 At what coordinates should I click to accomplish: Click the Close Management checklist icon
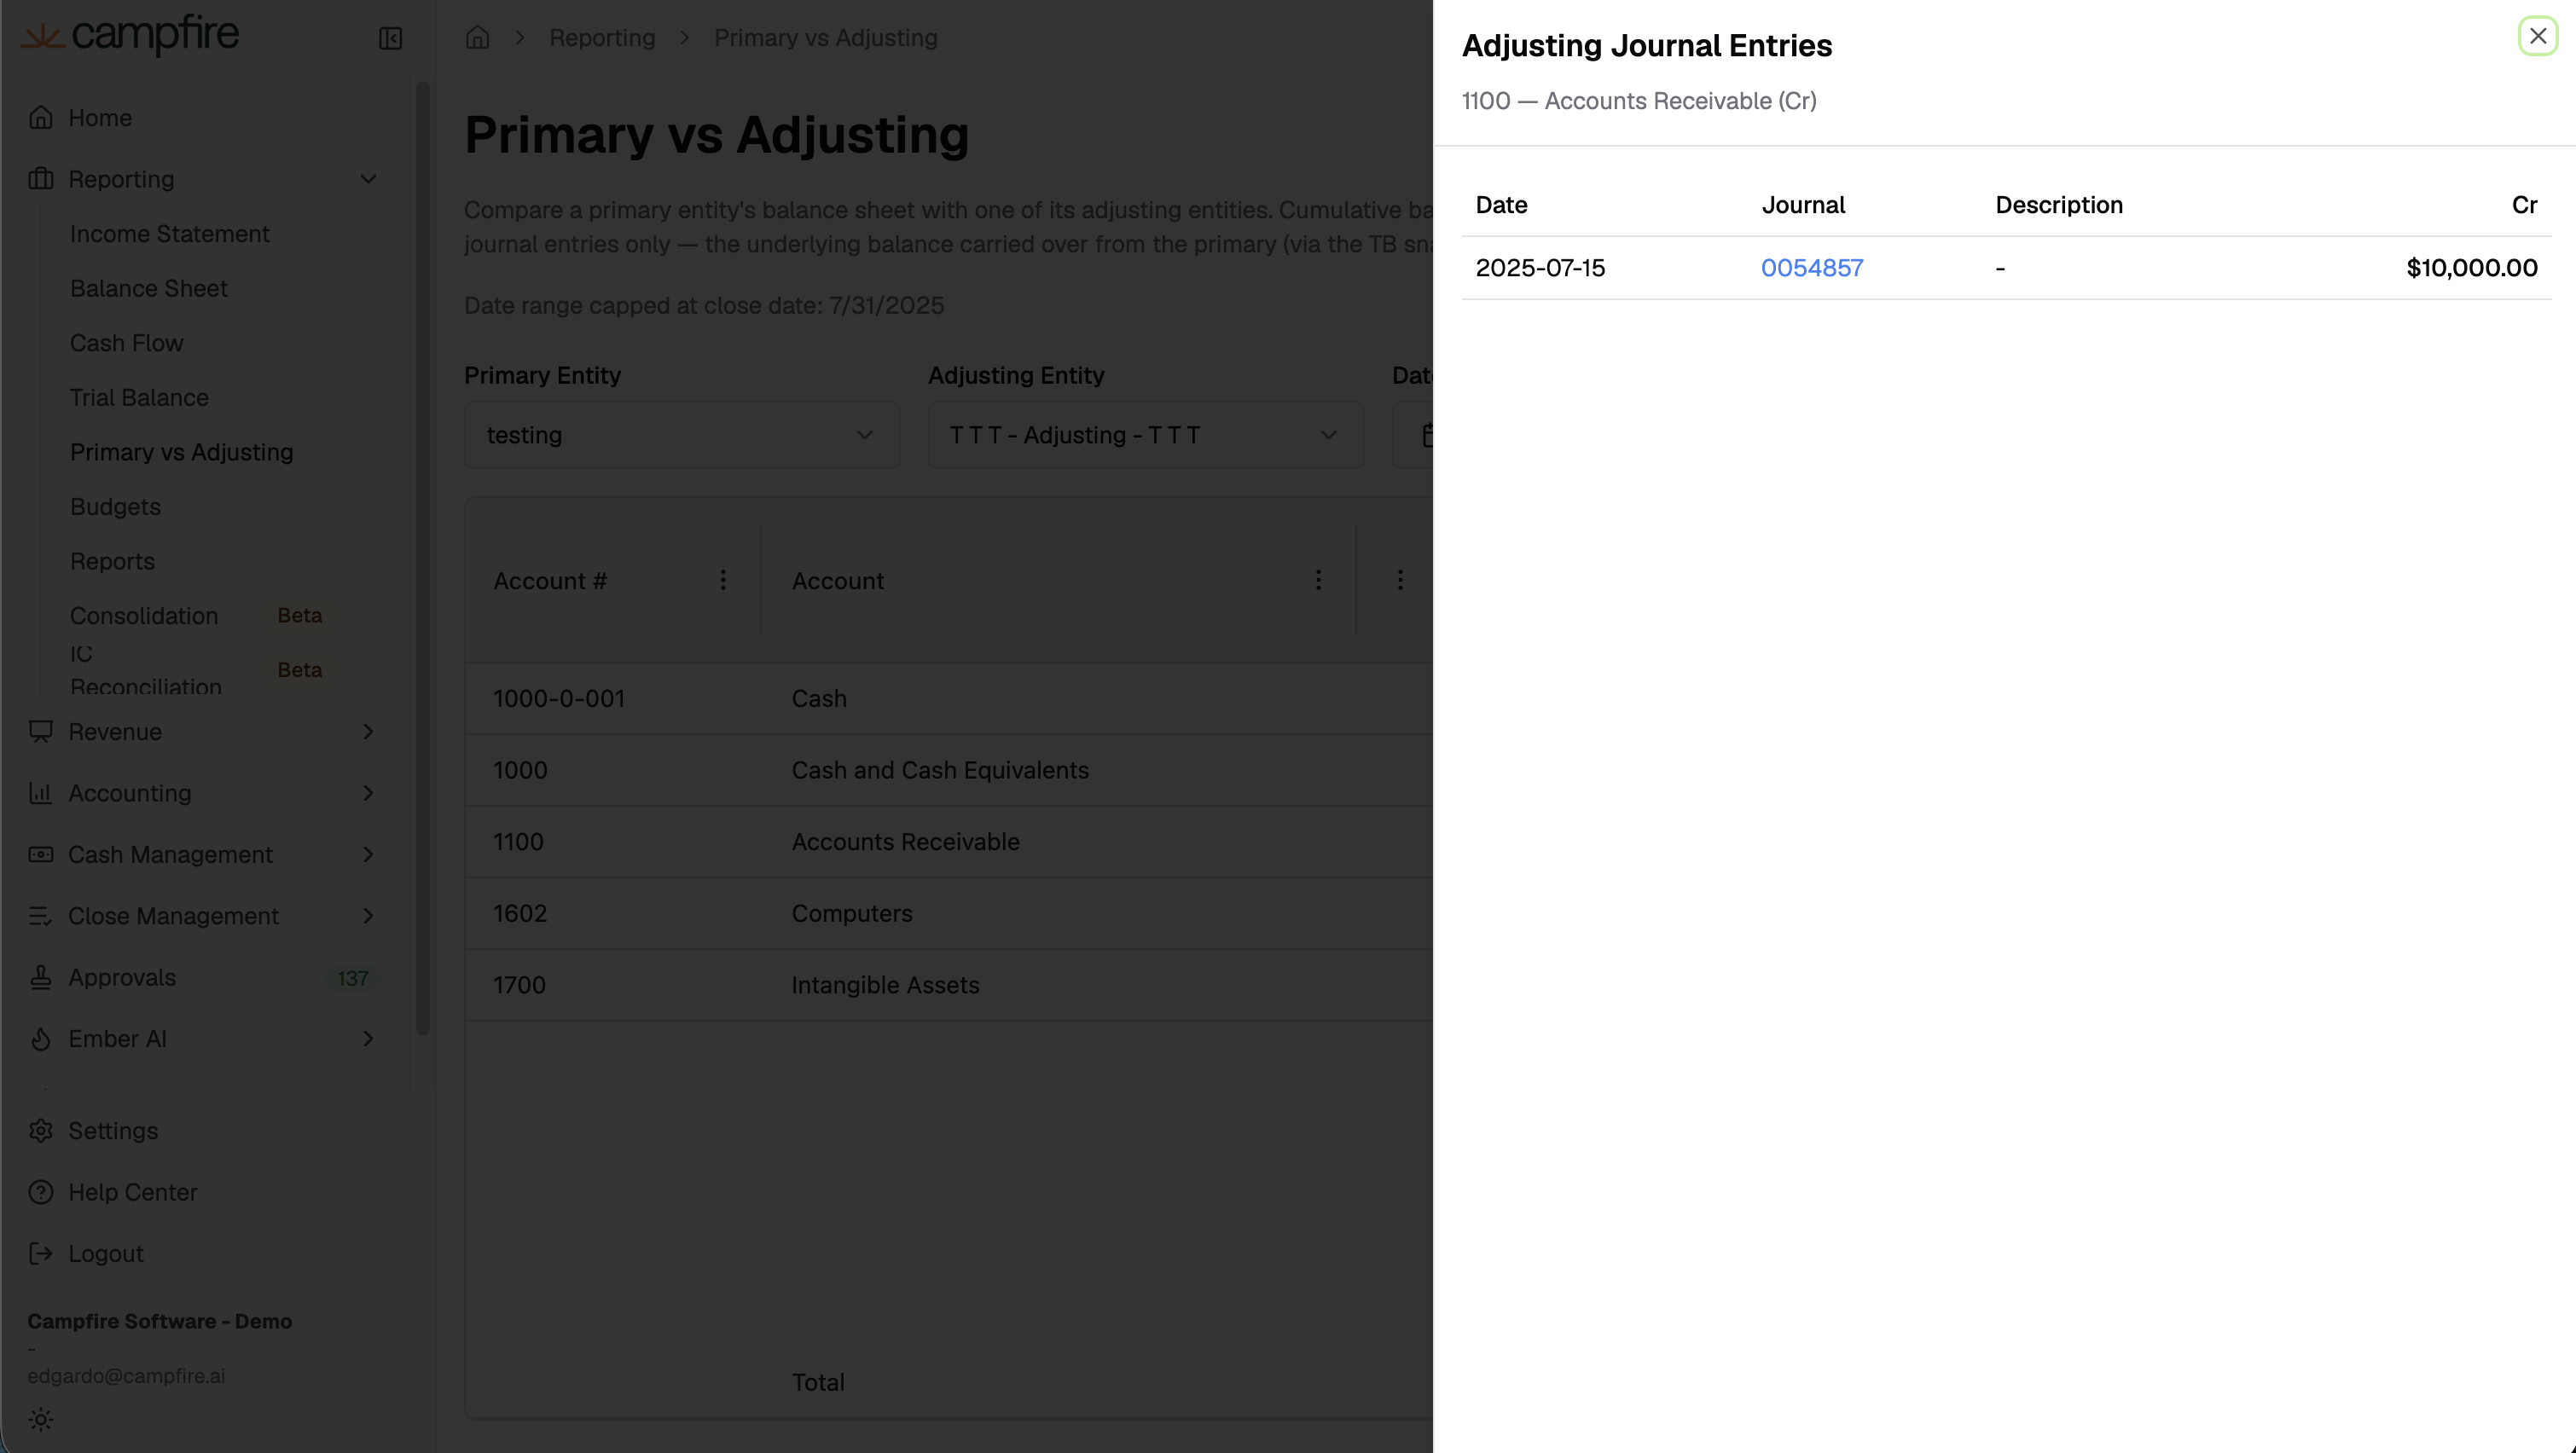[x=41, y=916]
